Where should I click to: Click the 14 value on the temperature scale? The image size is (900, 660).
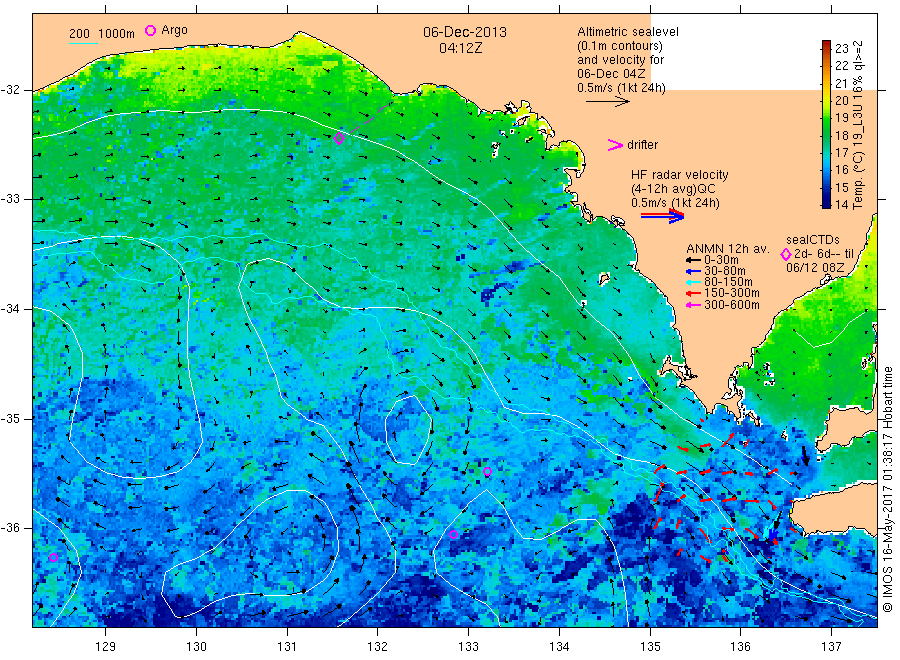(841, 204)
